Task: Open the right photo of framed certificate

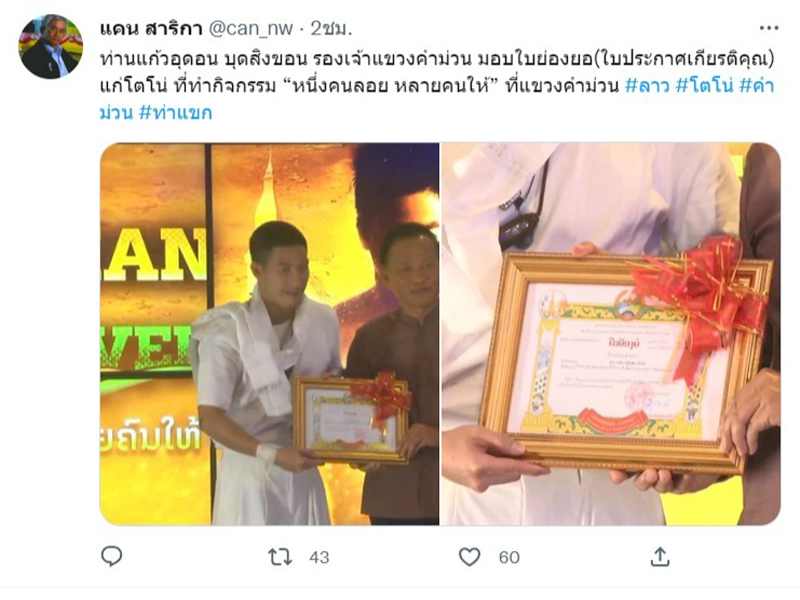Action: (611, 334)
